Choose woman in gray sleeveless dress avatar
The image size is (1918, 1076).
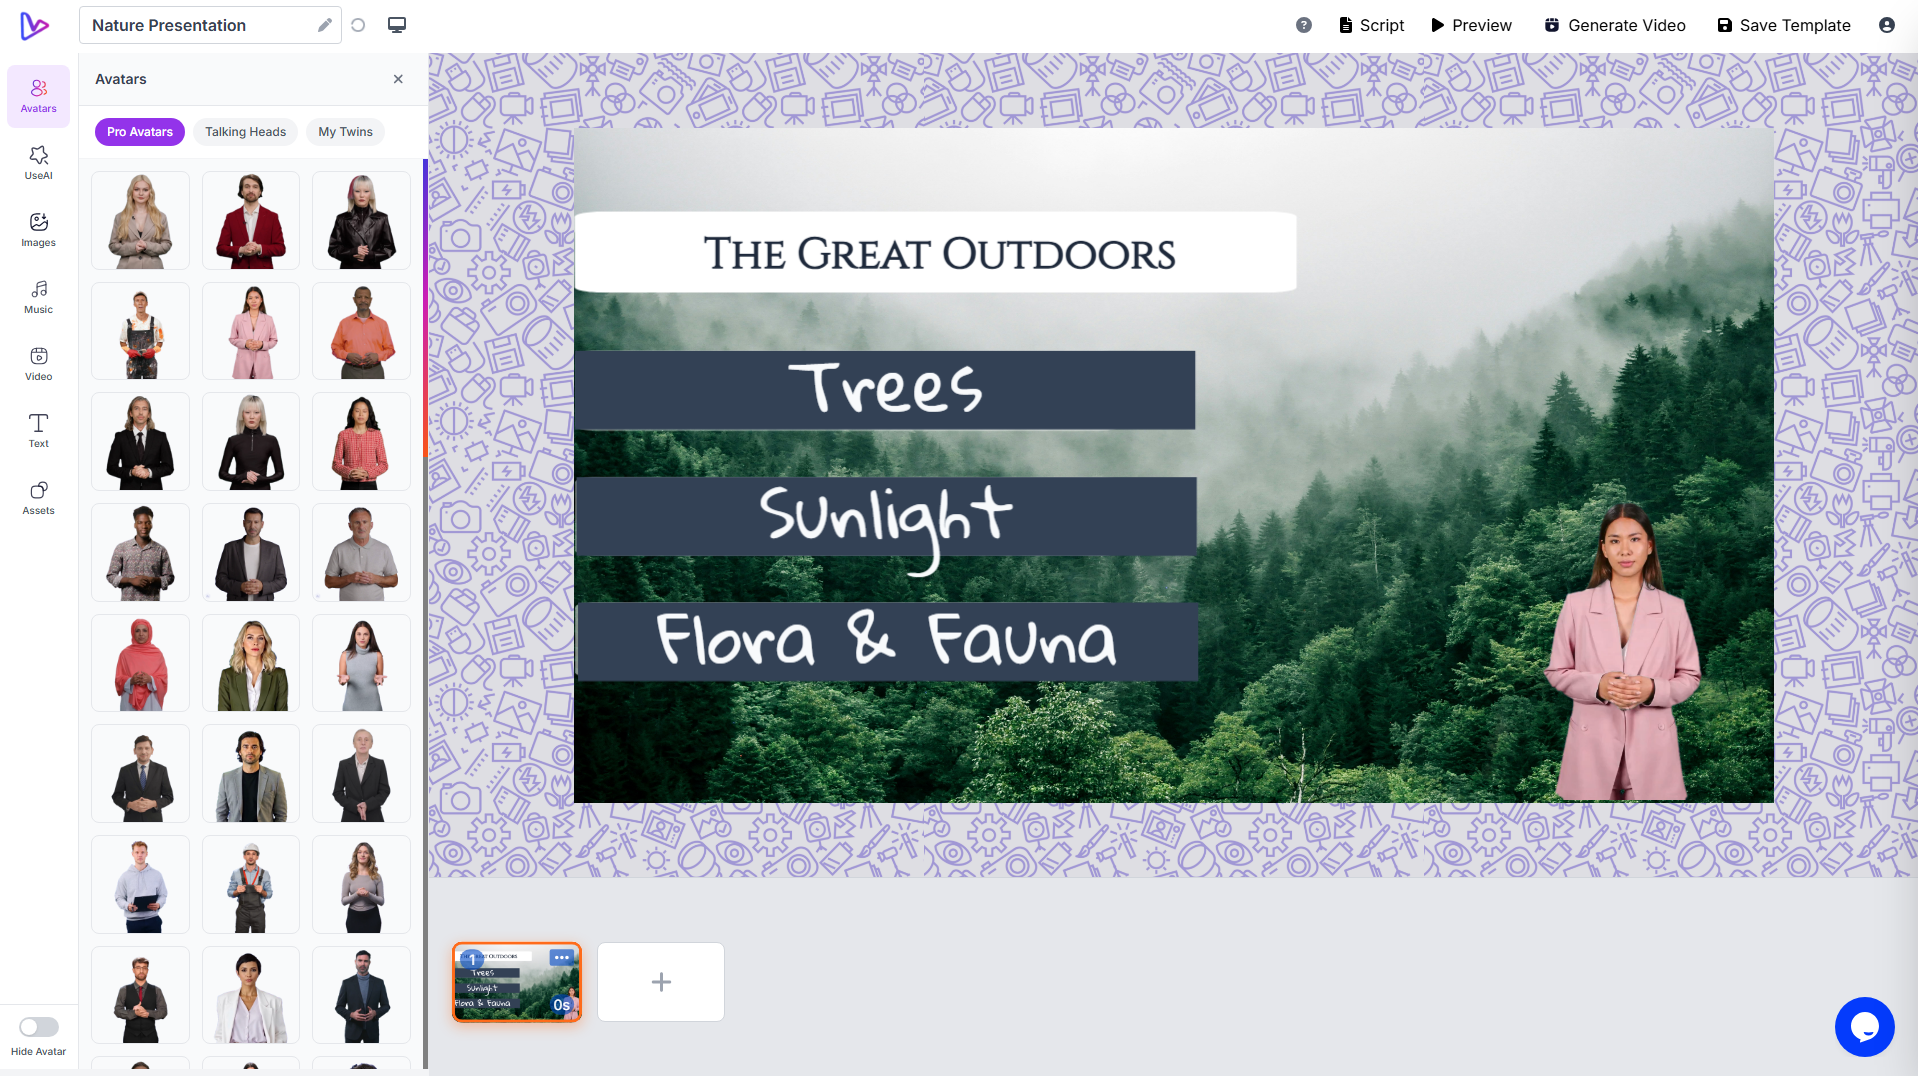tap(361, 663)
